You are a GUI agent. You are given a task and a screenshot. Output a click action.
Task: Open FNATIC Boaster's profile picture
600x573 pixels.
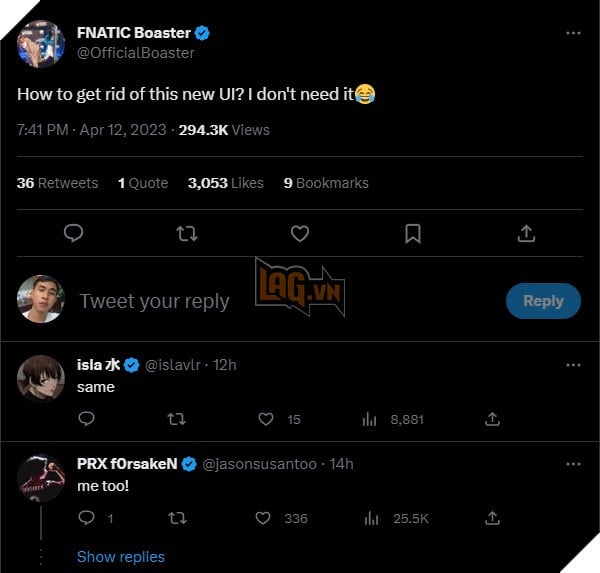[x=41, y=43]
